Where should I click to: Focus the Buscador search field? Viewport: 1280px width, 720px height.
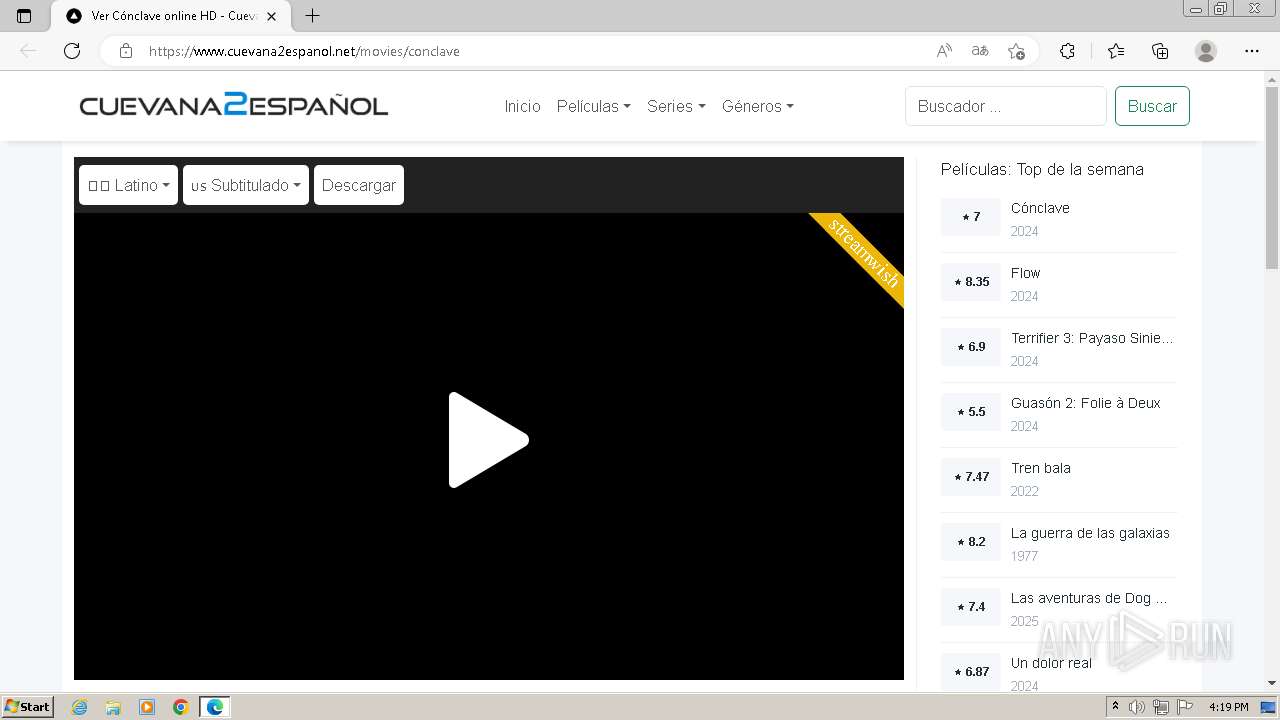[1005, 106]
